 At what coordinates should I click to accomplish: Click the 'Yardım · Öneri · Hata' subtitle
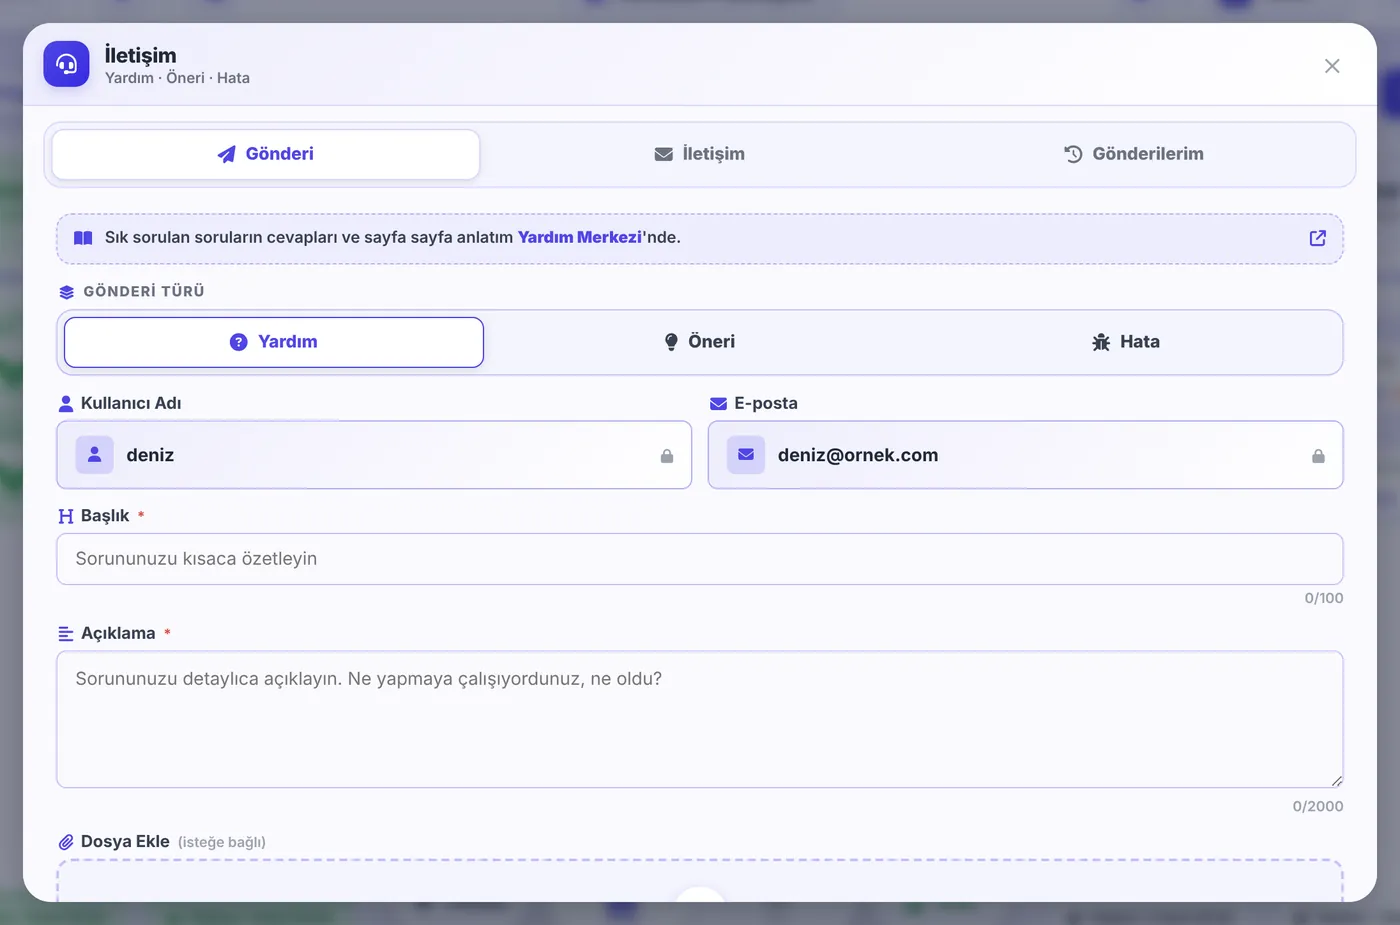[x=177, y=78]
